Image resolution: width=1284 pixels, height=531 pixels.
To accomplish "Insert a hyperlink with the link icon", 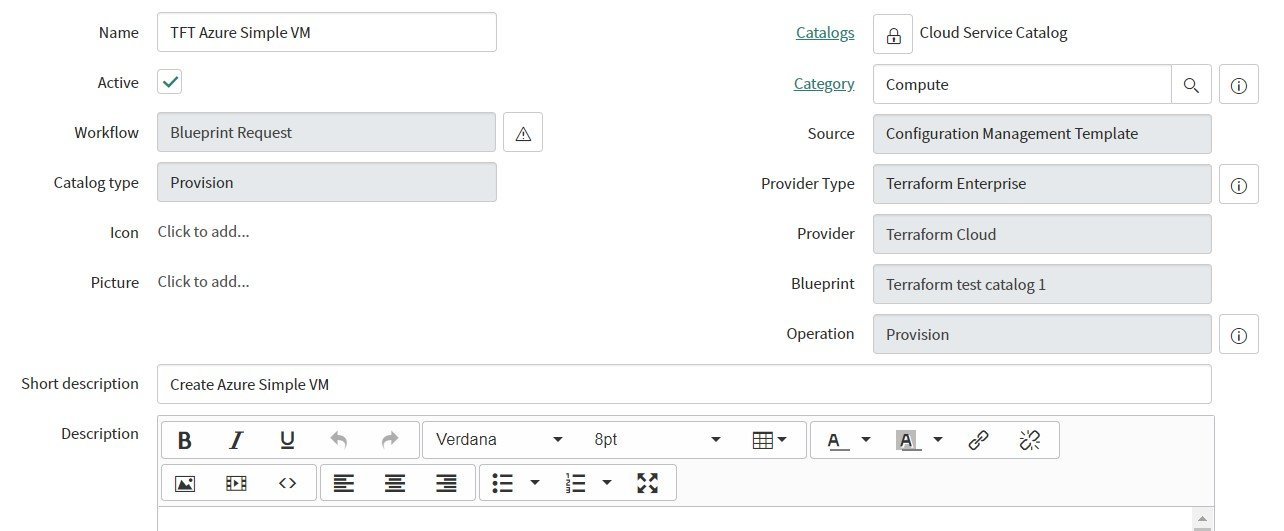I will [x=979, y=440].
